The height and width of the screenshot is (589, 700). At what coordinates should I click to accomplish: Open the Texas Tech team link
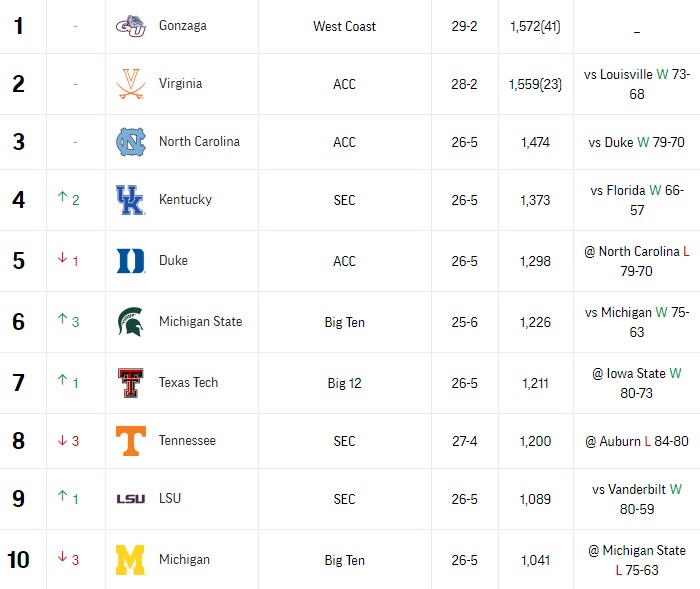(188, 383)
